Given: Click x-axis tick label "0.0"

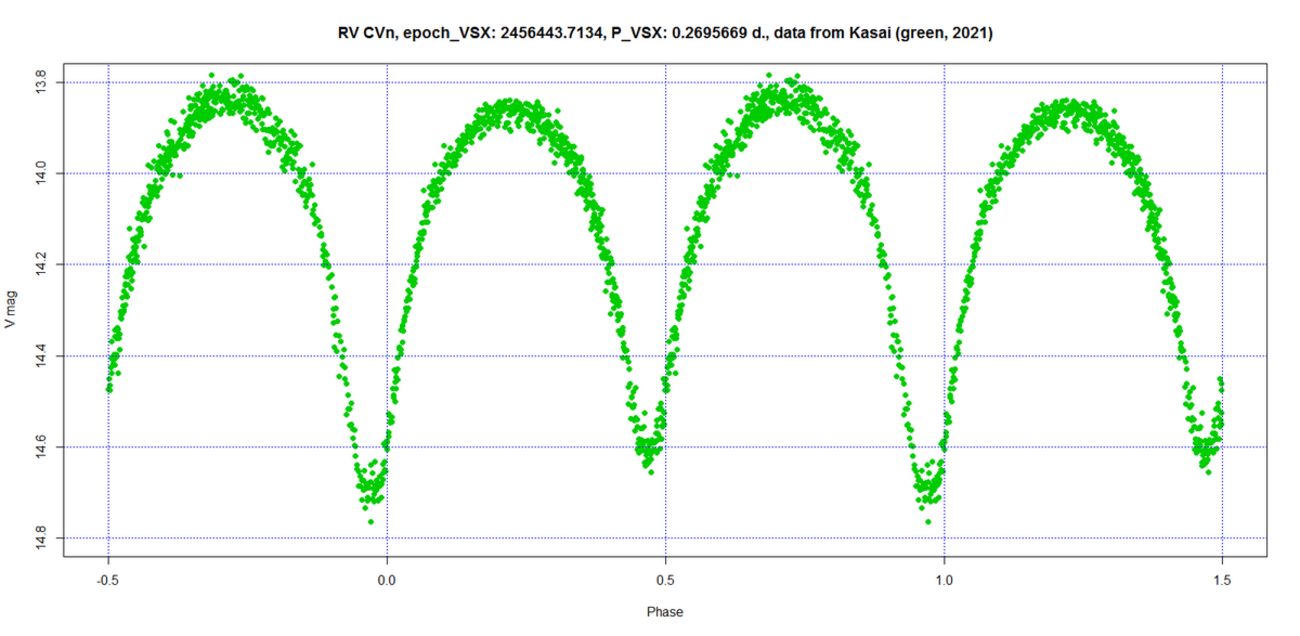Looking at the screenshot, I should pyautogui.click(x=387, y=580).
